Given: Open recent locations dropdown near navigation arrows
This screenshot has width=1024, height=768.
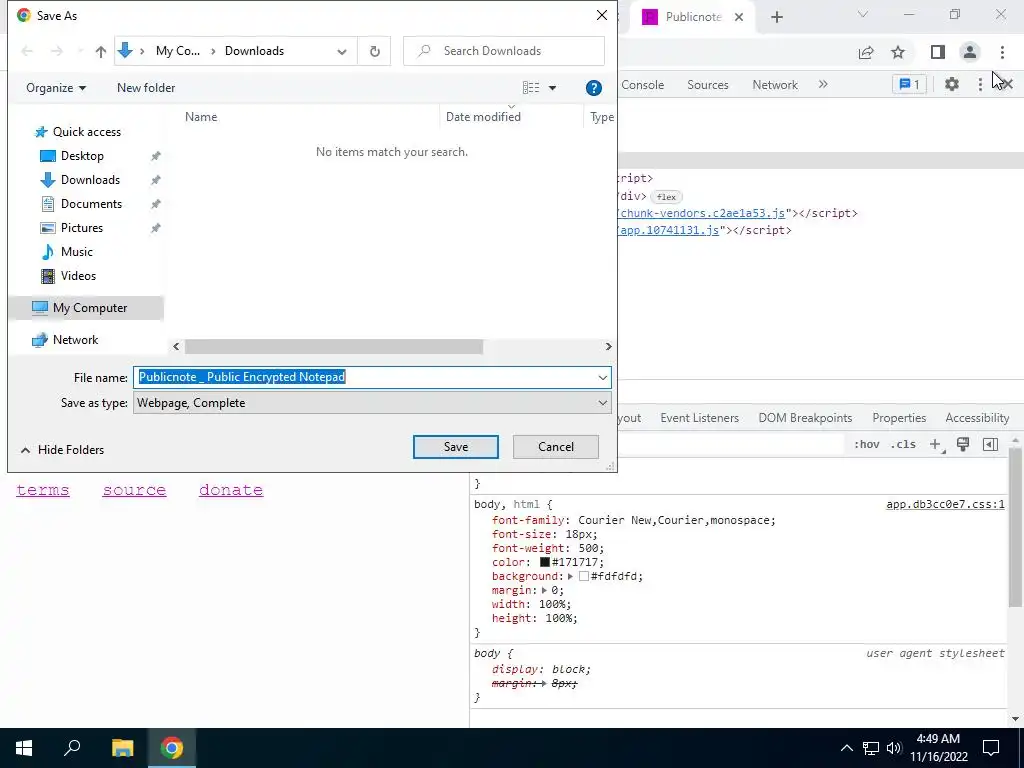Looking at the screenshot, I should click(x=80, y=51).
